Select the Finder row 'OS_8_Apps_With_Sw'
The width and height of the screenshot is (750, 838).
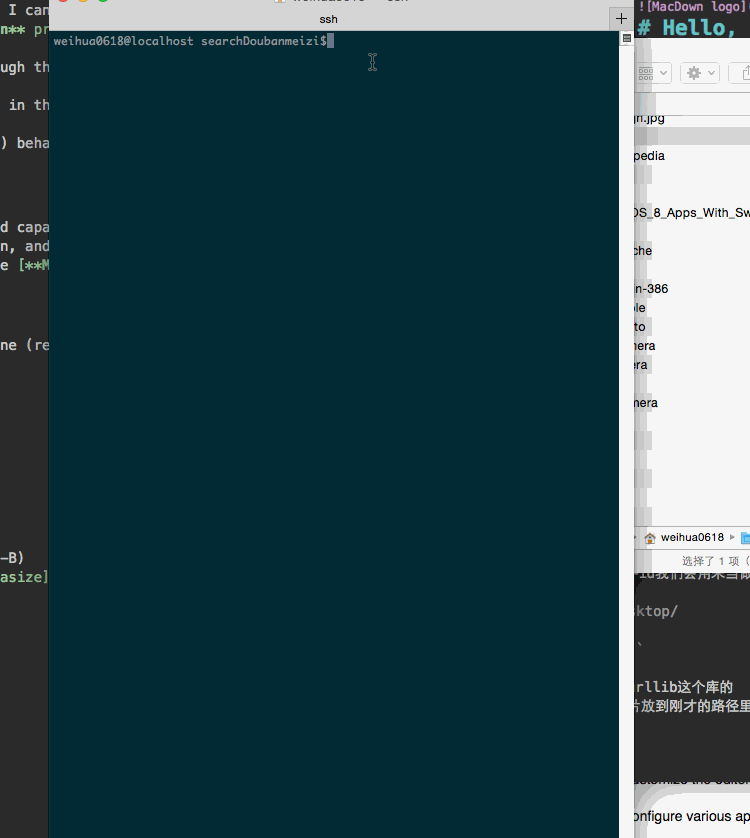692,213
